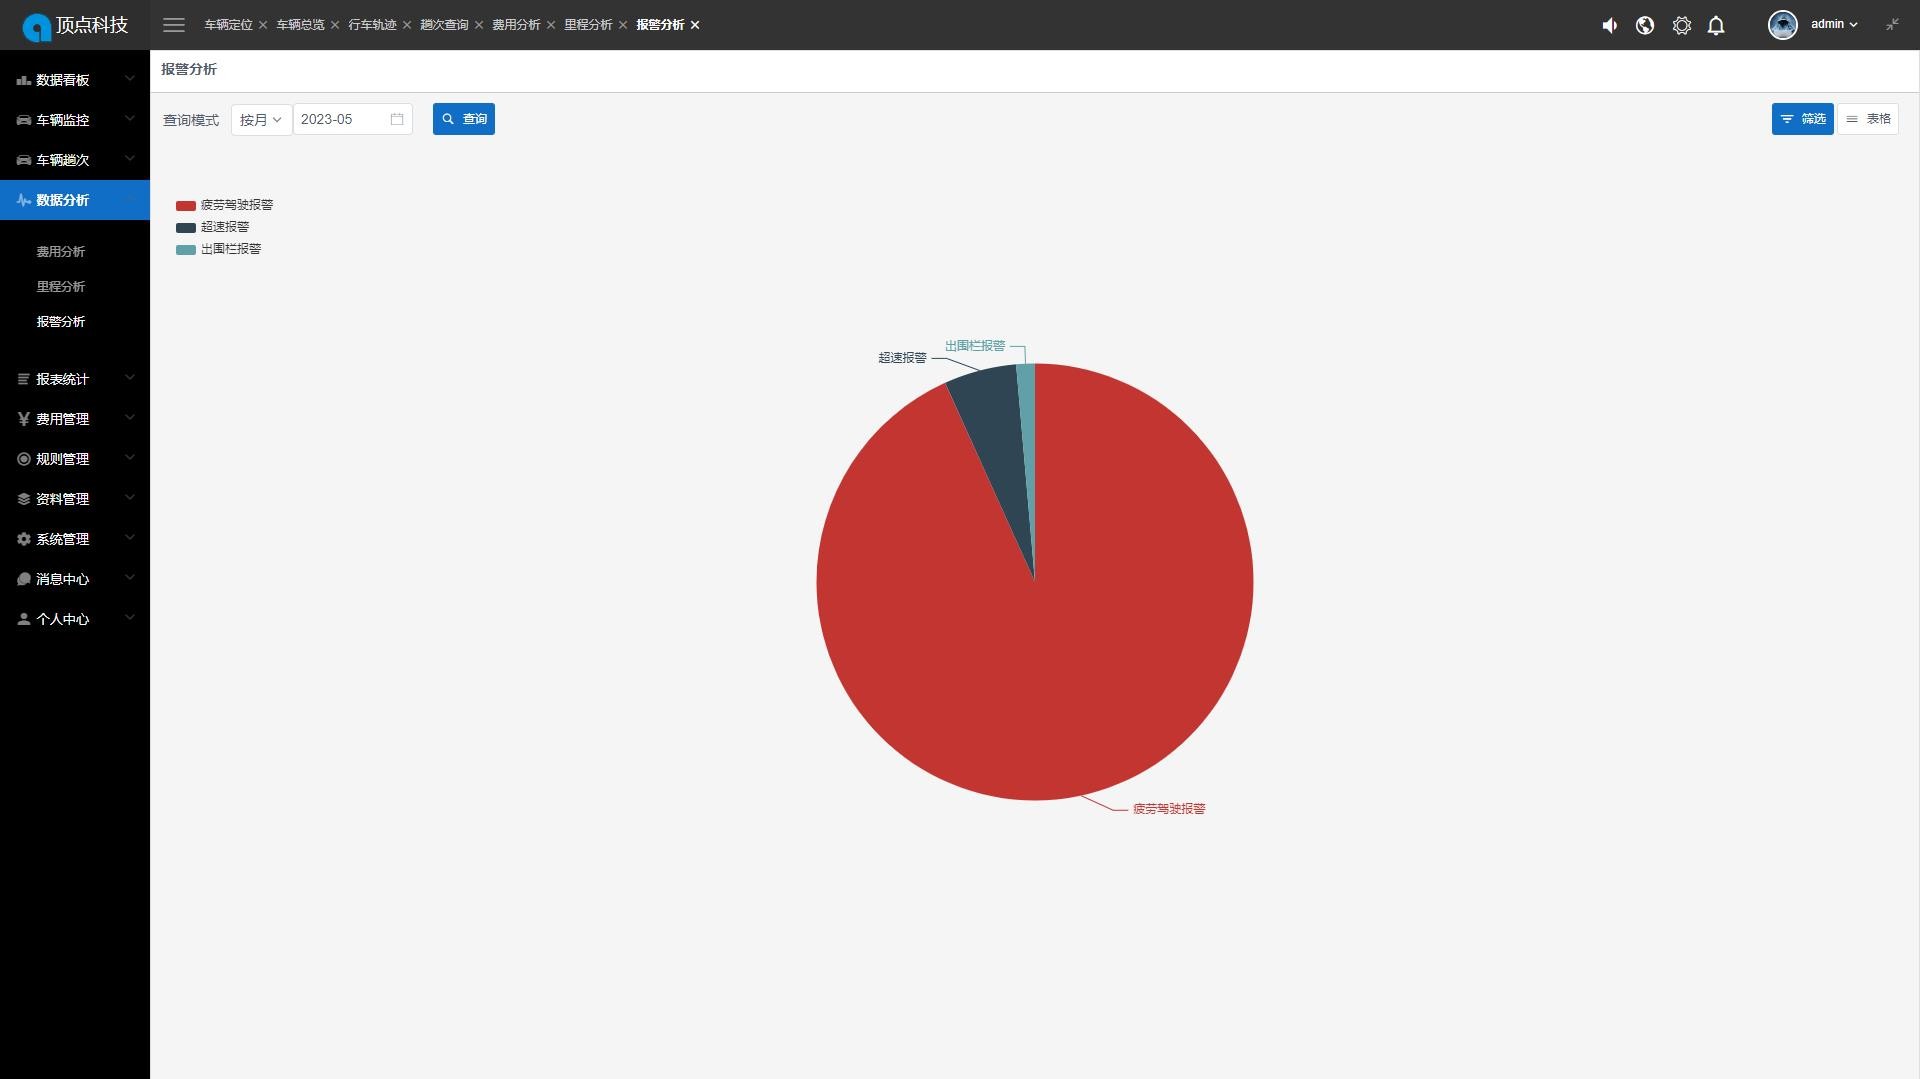This screenshot has width=1920, height=1079.
Task: Click the admin user avatar
Action: click(x=1782, y=25)
